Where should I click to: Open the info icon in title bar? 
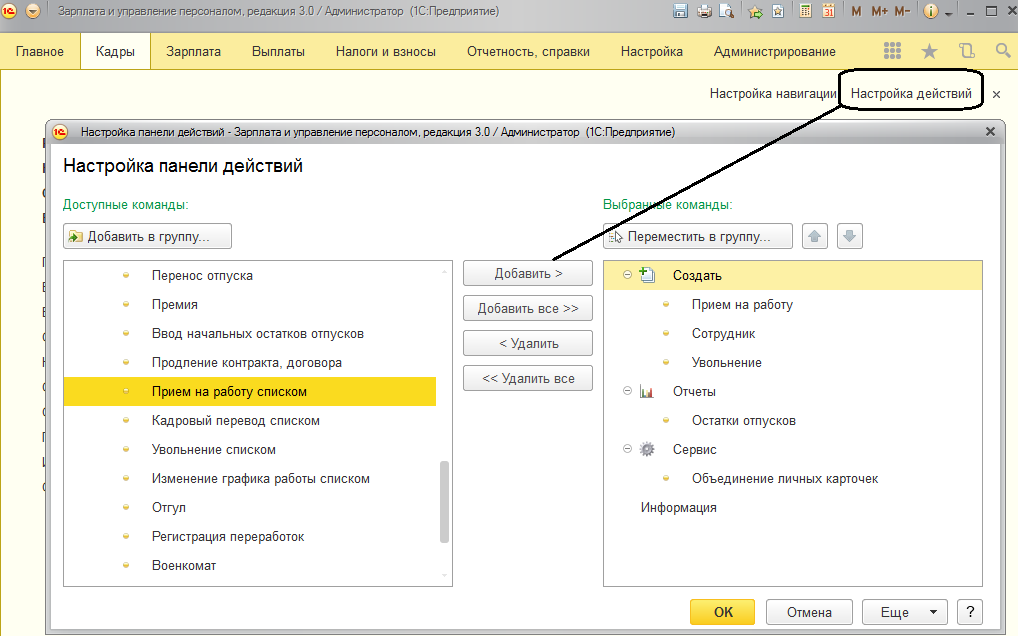[930, 11]
